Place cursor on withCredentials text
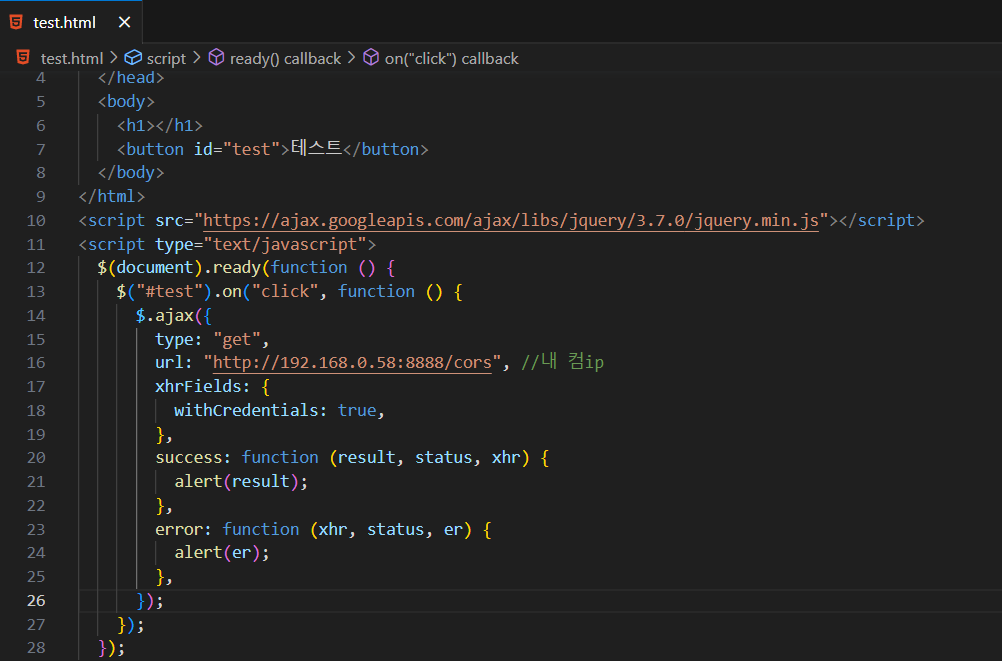The width and height of the screenshot is (1002, 661). tap(246, 410)
